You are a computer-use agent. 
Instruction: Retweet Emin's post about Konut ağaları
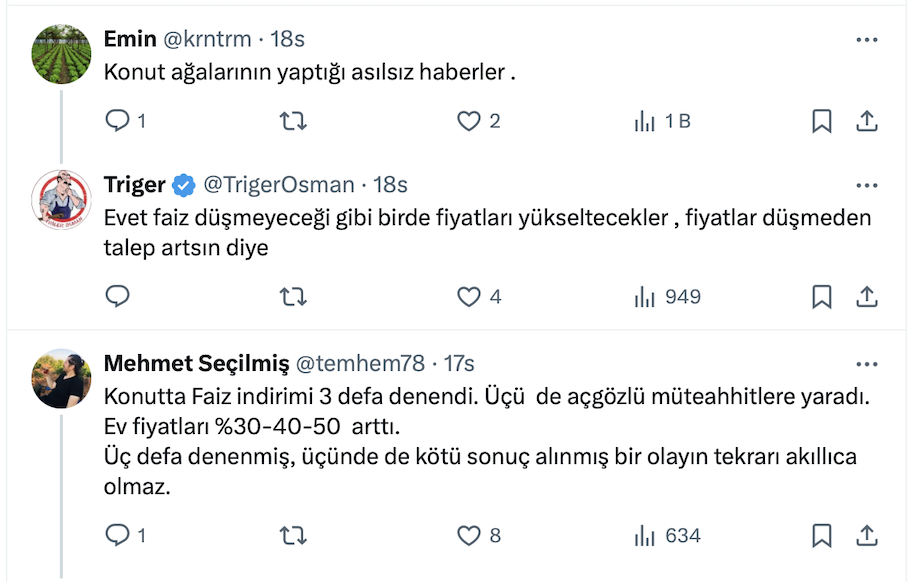pyautogui.click(x=293, y=121)
